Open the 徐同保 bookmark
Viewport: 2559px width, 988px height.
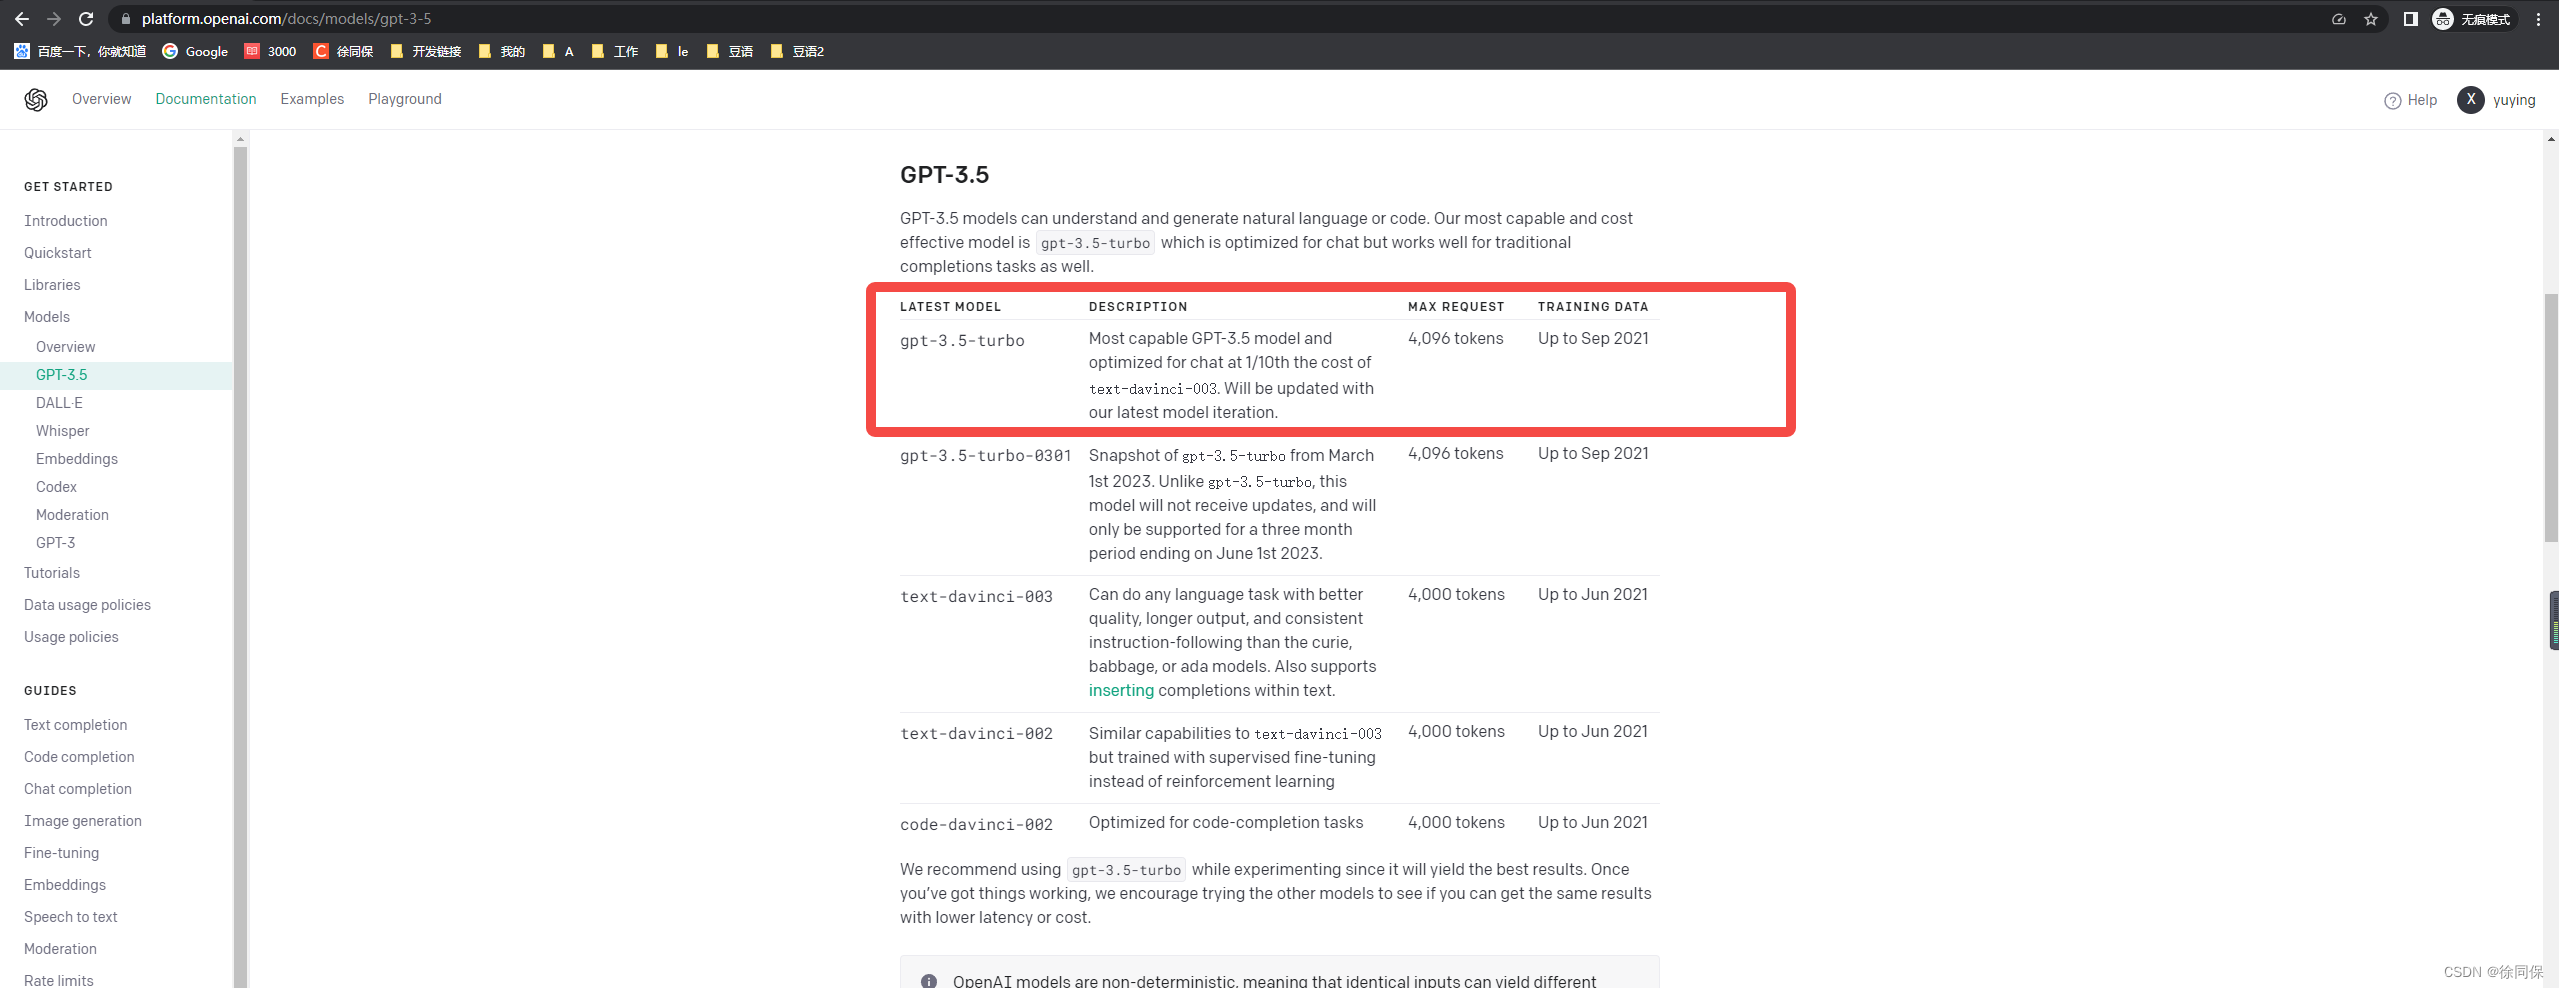click(343, 51)
